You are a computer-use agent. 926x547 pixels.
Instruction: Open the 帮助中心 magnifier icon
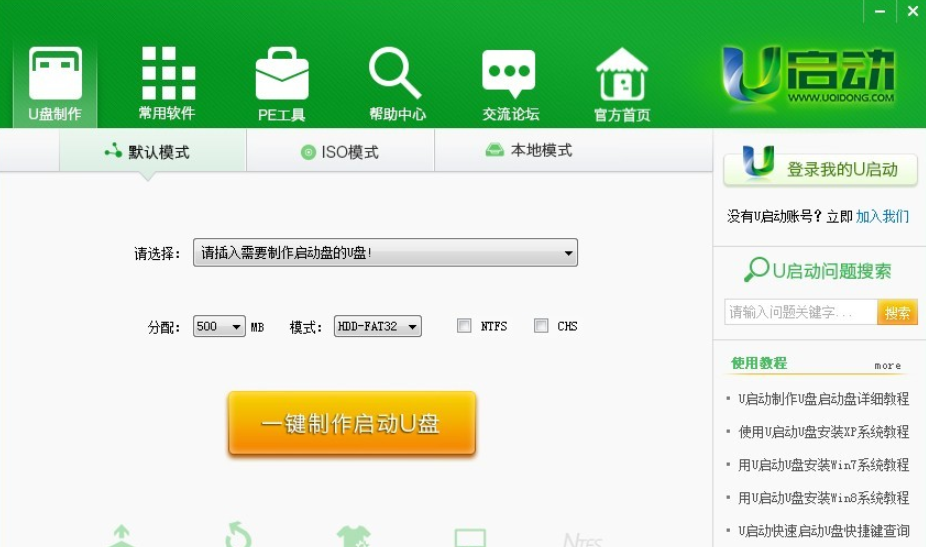(x=395, y=73)
